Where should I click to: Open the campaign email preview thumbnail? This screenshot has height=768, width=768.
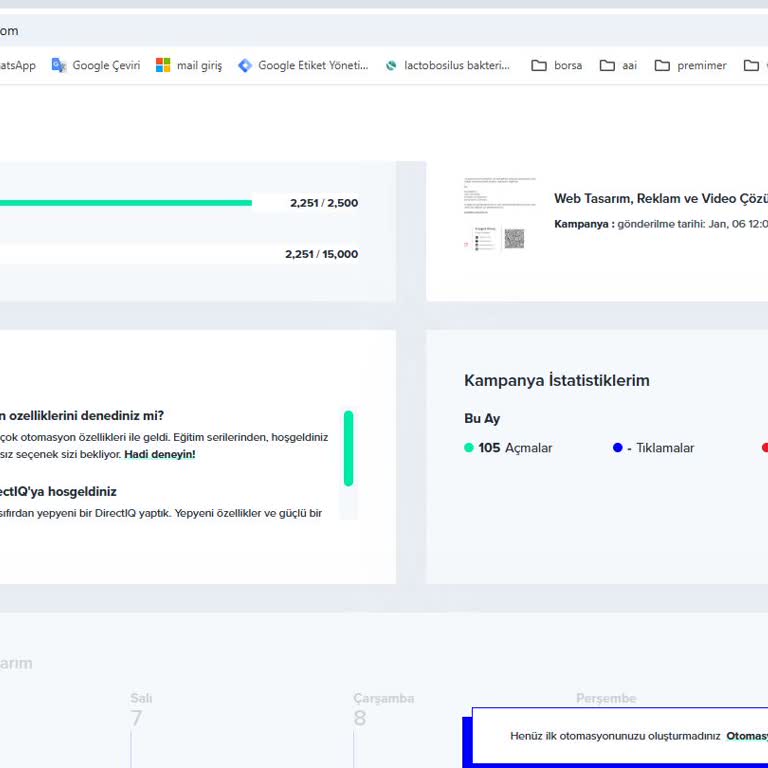[x=494, y=213]
